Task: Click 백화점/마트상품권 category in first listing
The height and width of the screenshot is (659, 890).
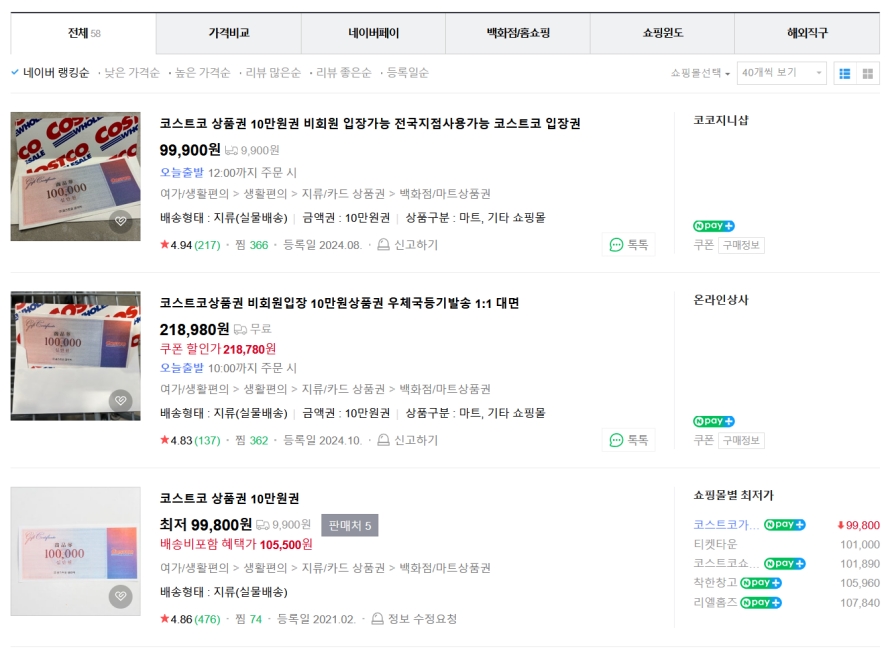Action: point(445,194)
